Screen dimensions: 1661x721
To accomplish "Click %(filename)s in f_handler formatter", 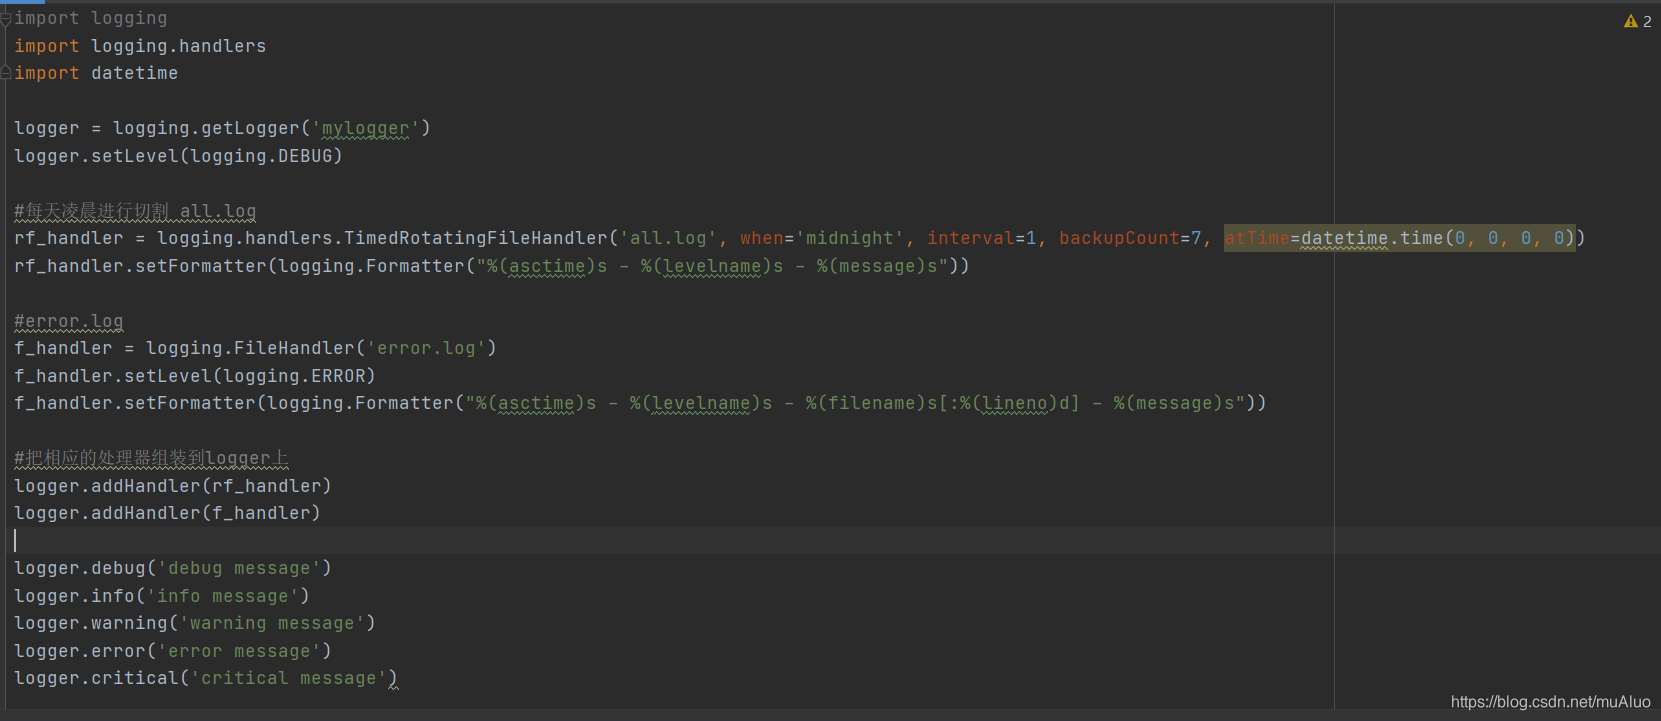I will [871, 403].
